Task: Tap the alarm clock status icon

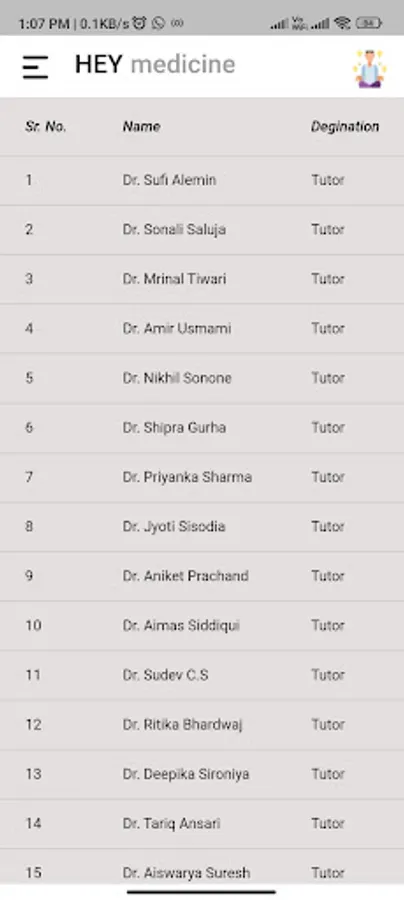Action: pos(139,24)
